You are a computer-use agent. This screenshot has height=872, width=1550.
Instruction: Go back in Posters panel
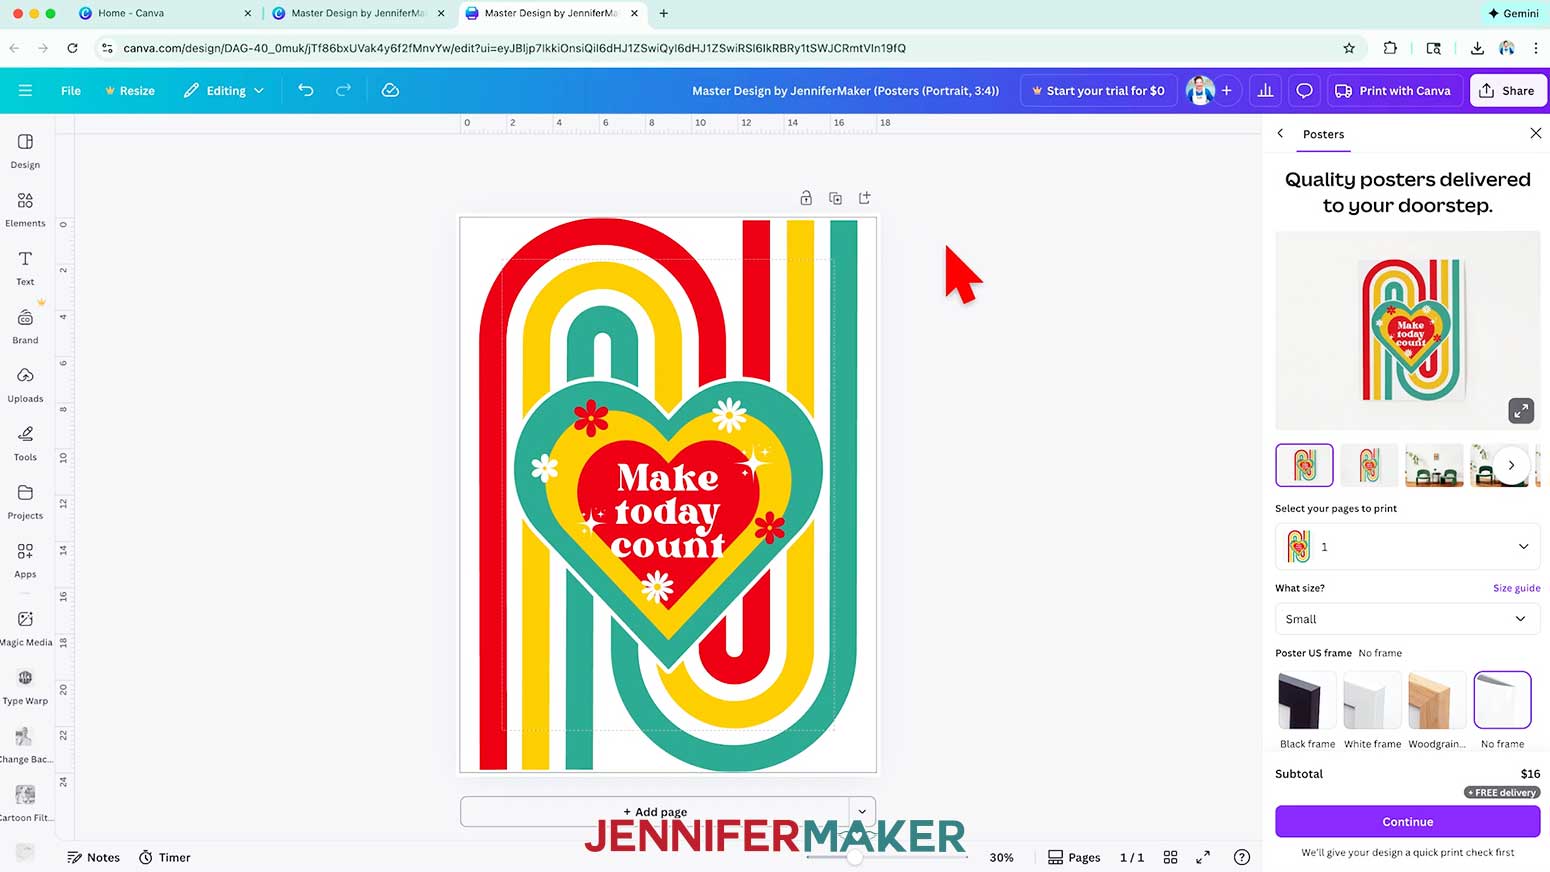pyautogui.click(x=1280, y=133)
